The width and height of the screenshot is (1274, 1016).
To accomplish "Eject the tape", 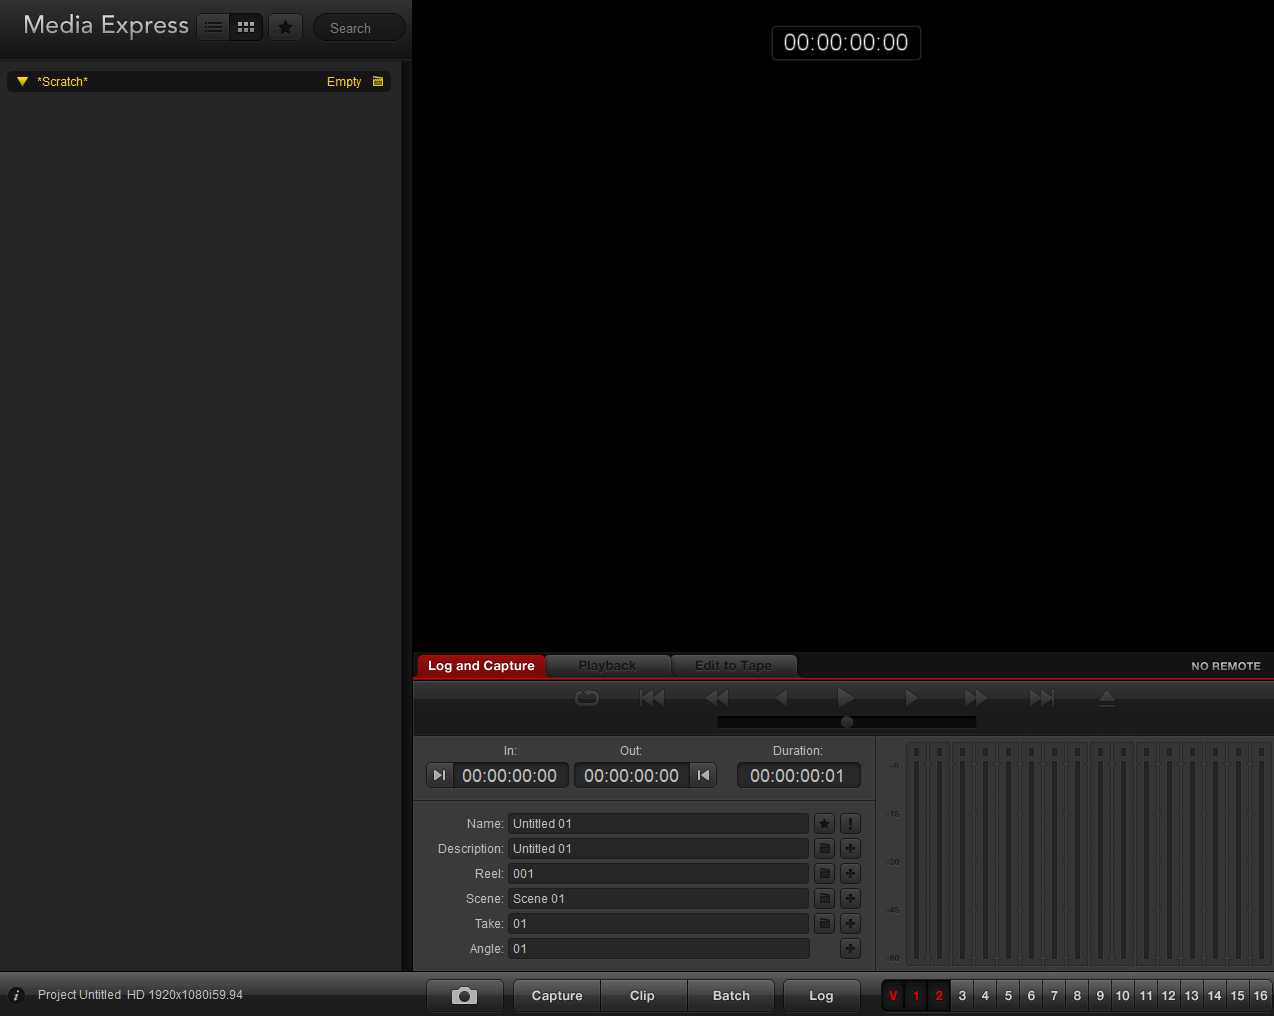I will click(1107, 698).
